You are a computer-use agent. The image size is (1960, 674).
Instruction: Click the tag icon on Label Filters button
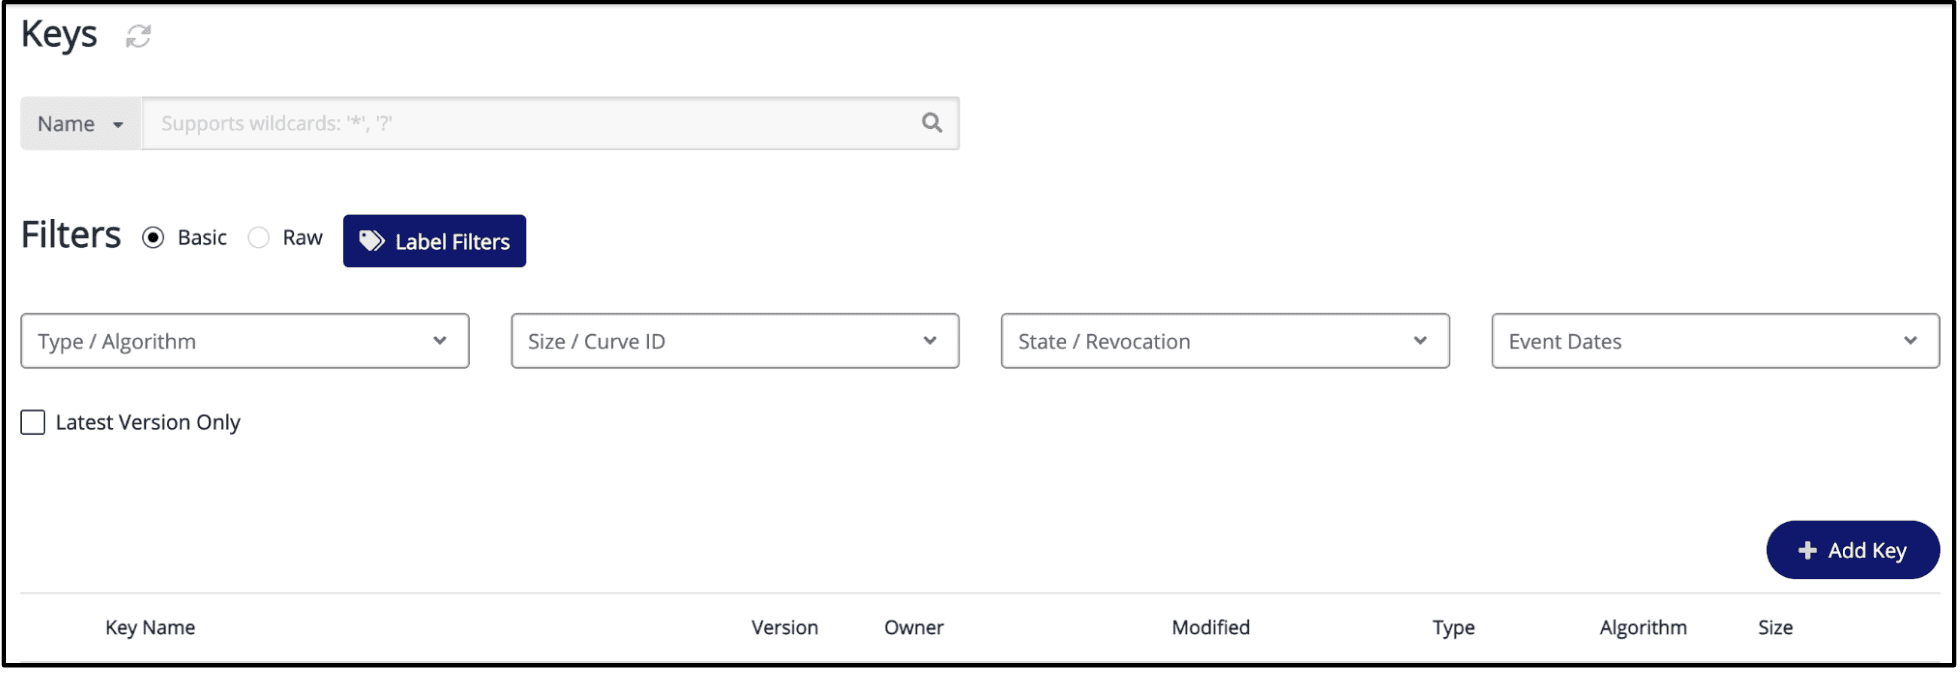(372, 240)
